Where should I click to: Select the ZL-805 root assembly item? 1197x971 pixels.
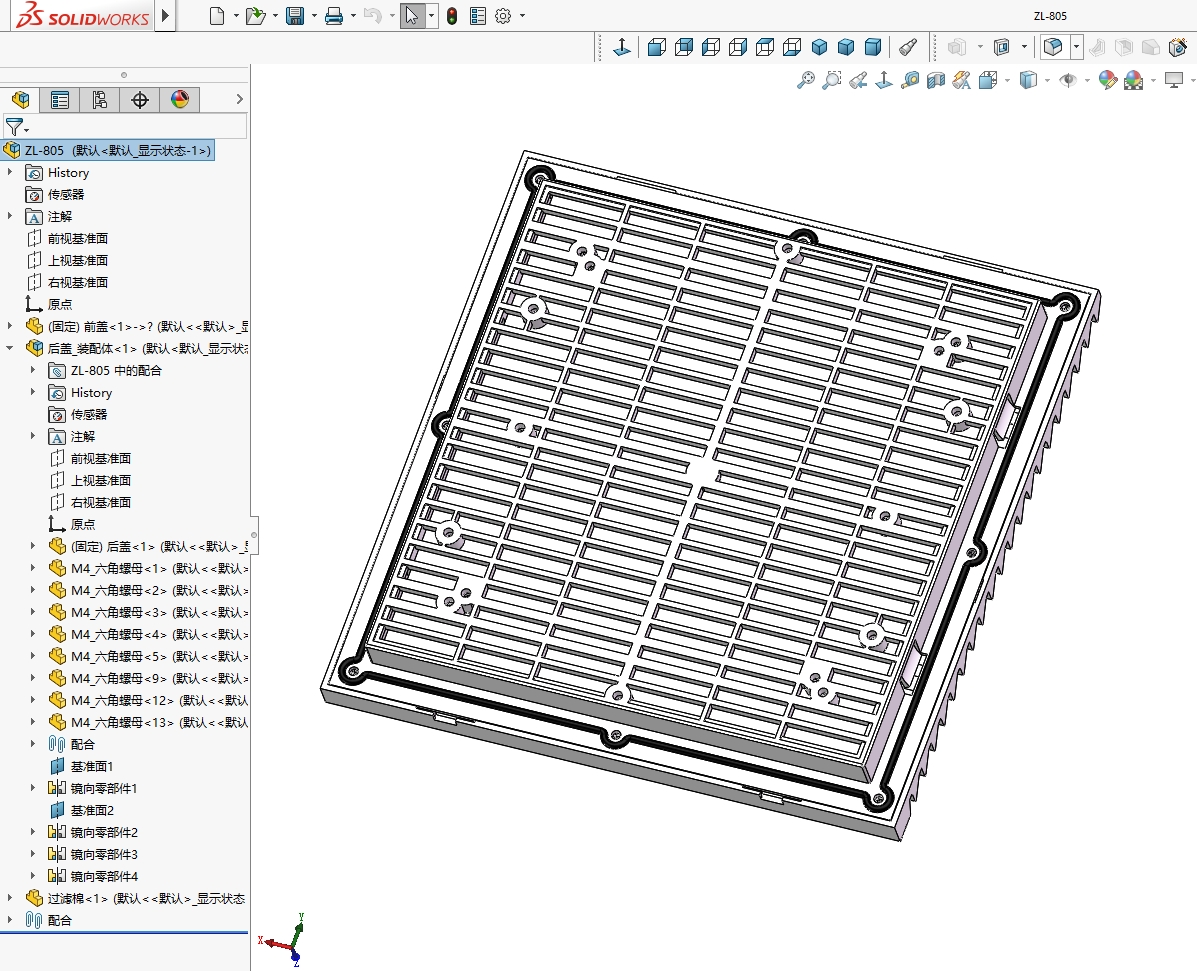108,150
